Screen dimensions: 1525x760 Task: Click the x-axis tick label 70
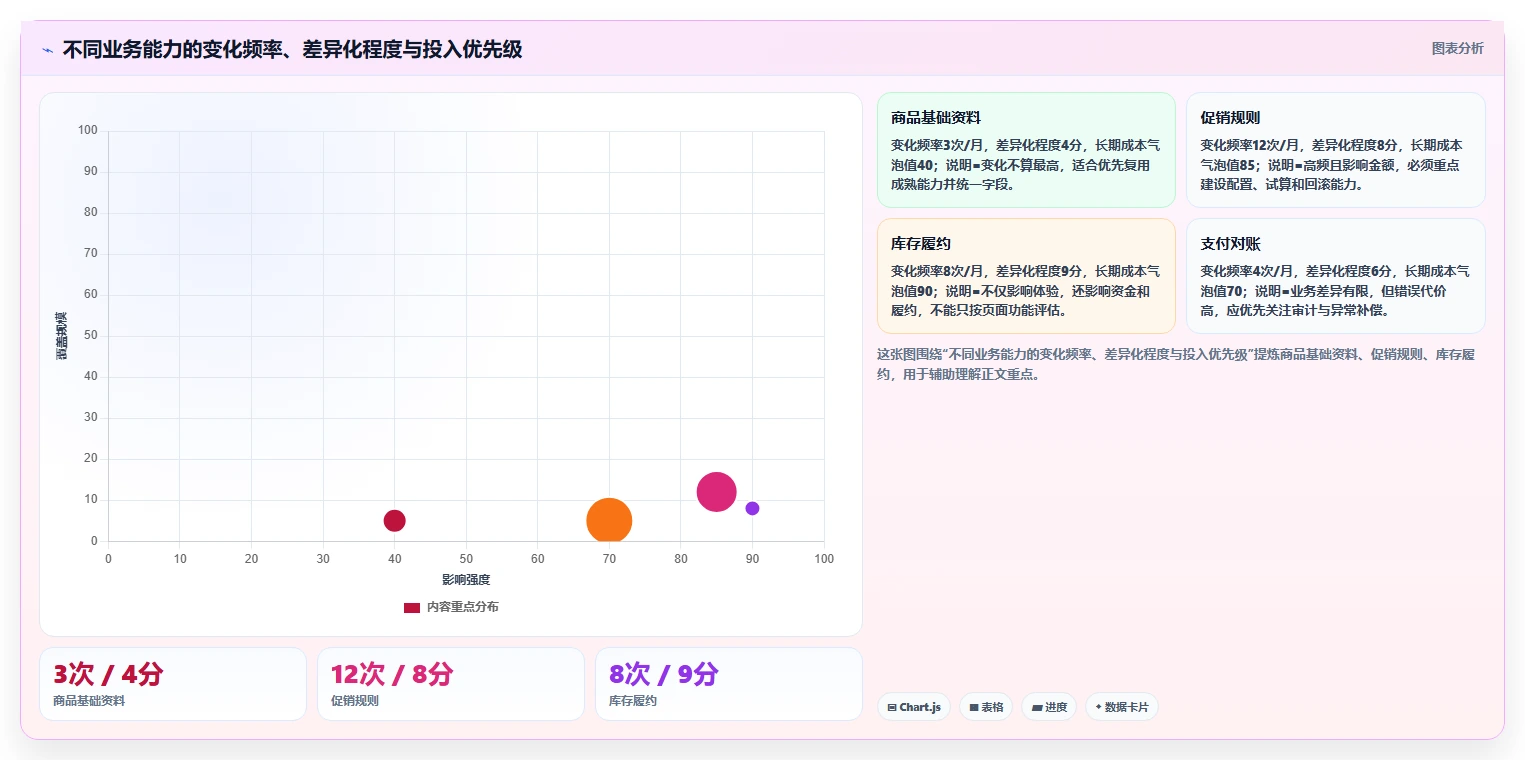click(x=609, y=558)
